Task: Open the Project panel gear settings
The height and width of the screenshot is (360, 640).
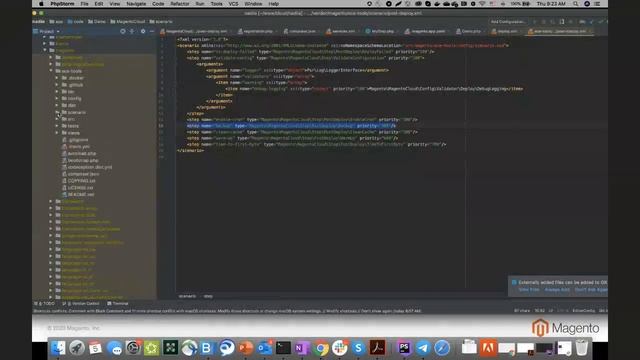Action: (143, 31)
